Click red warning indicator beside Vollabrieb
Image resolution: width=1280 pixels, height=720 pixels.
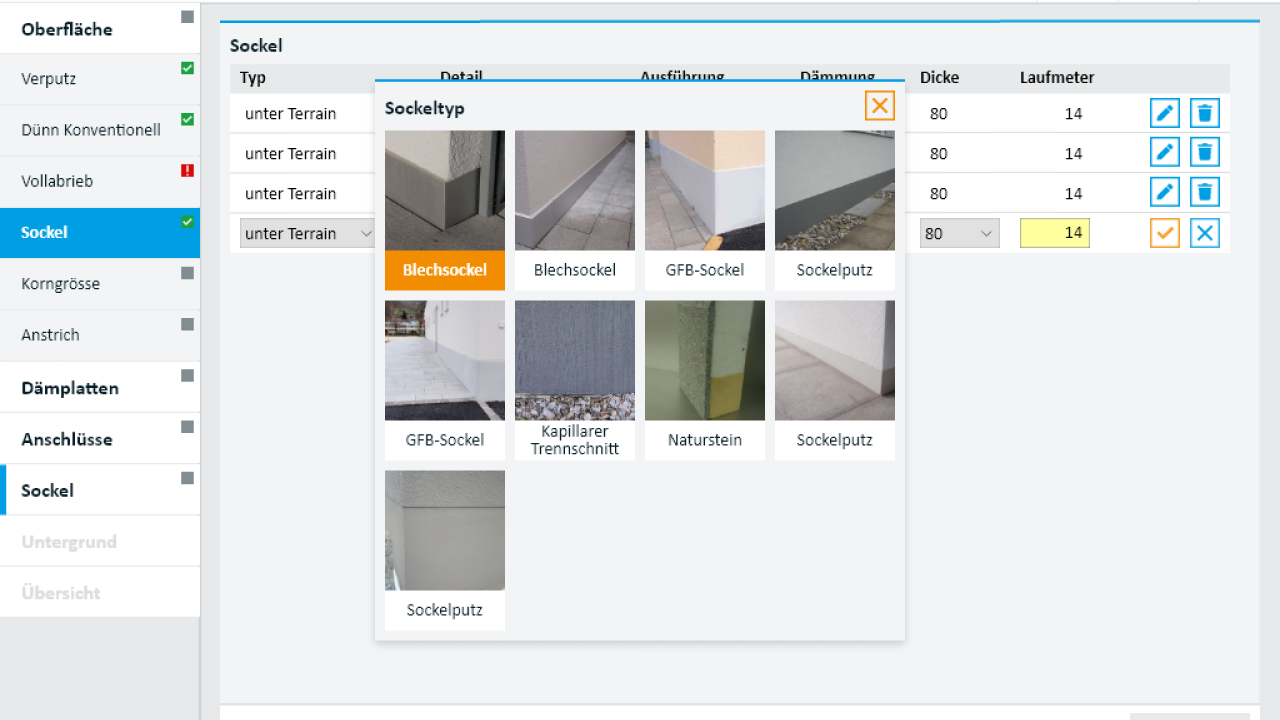tap(187, 171)
